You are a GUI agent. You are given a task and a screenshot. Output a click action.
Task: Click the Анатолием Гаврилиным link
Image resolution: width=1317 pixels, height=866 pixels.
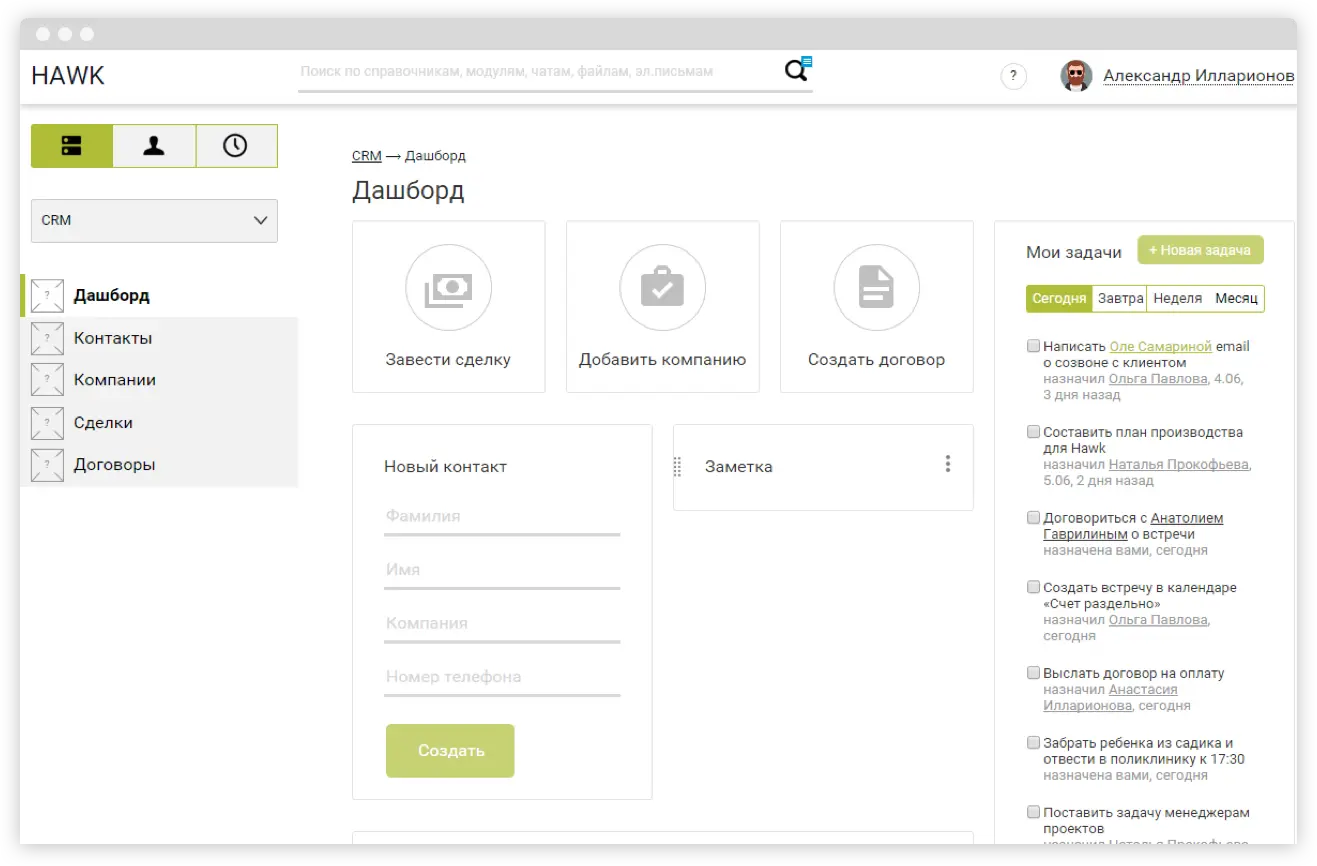click(1133, 526)
